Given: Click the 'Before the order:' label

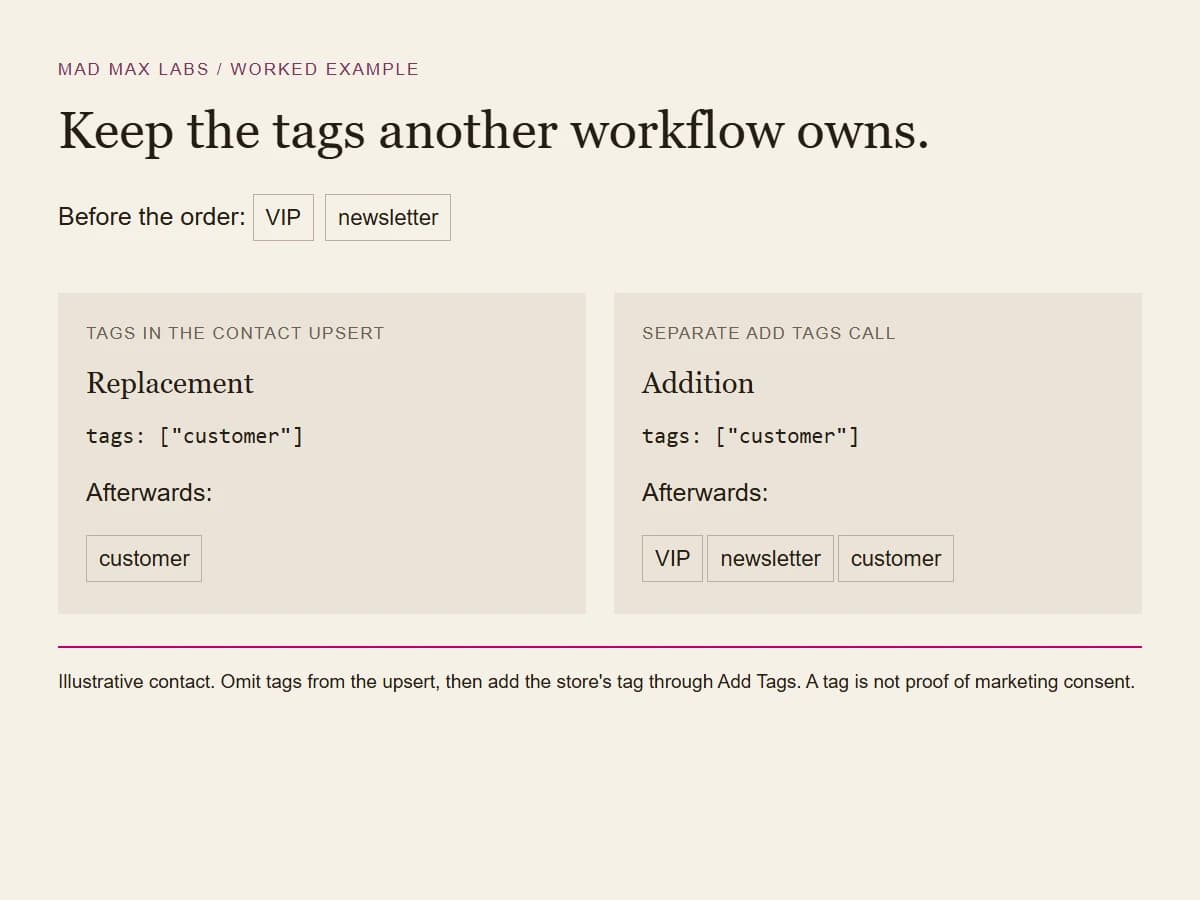Looking at the screenshot, I should (x=152, y=217).
